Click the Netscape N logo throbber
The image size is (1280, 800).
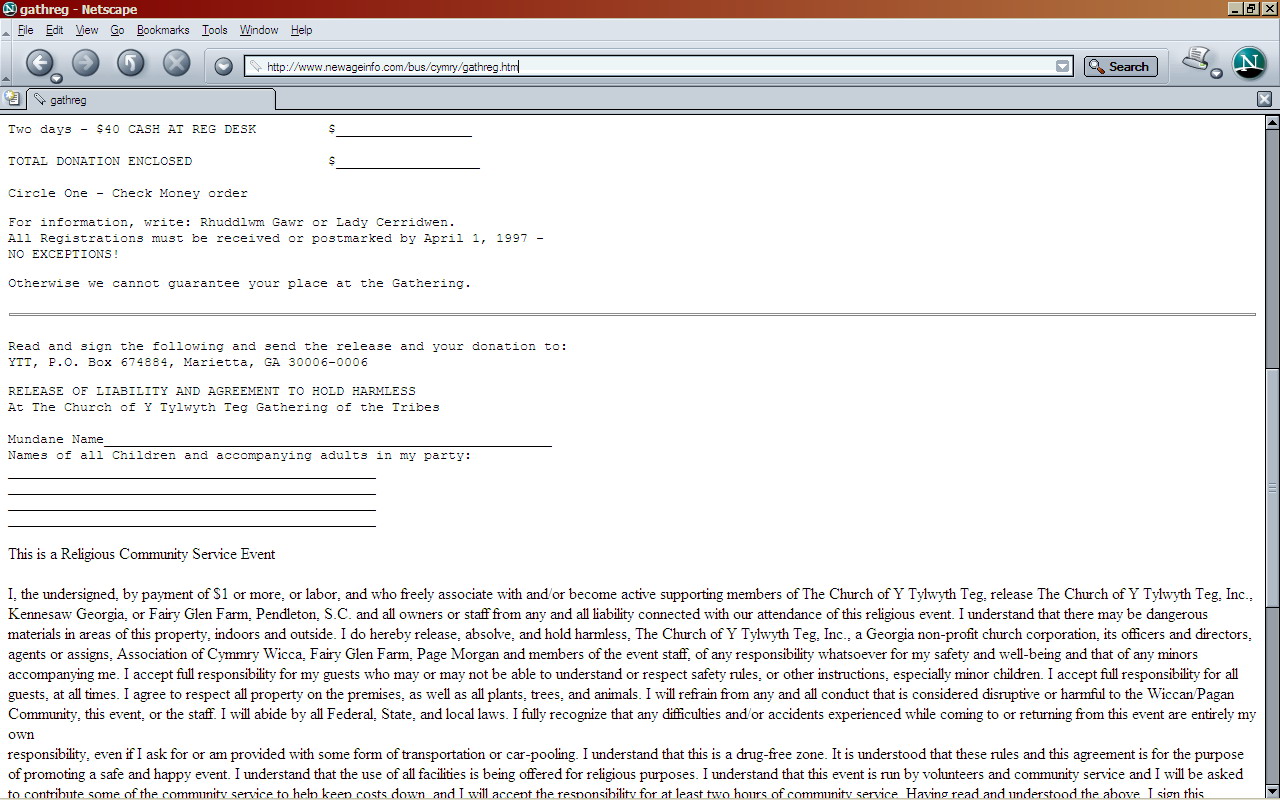1249,63
